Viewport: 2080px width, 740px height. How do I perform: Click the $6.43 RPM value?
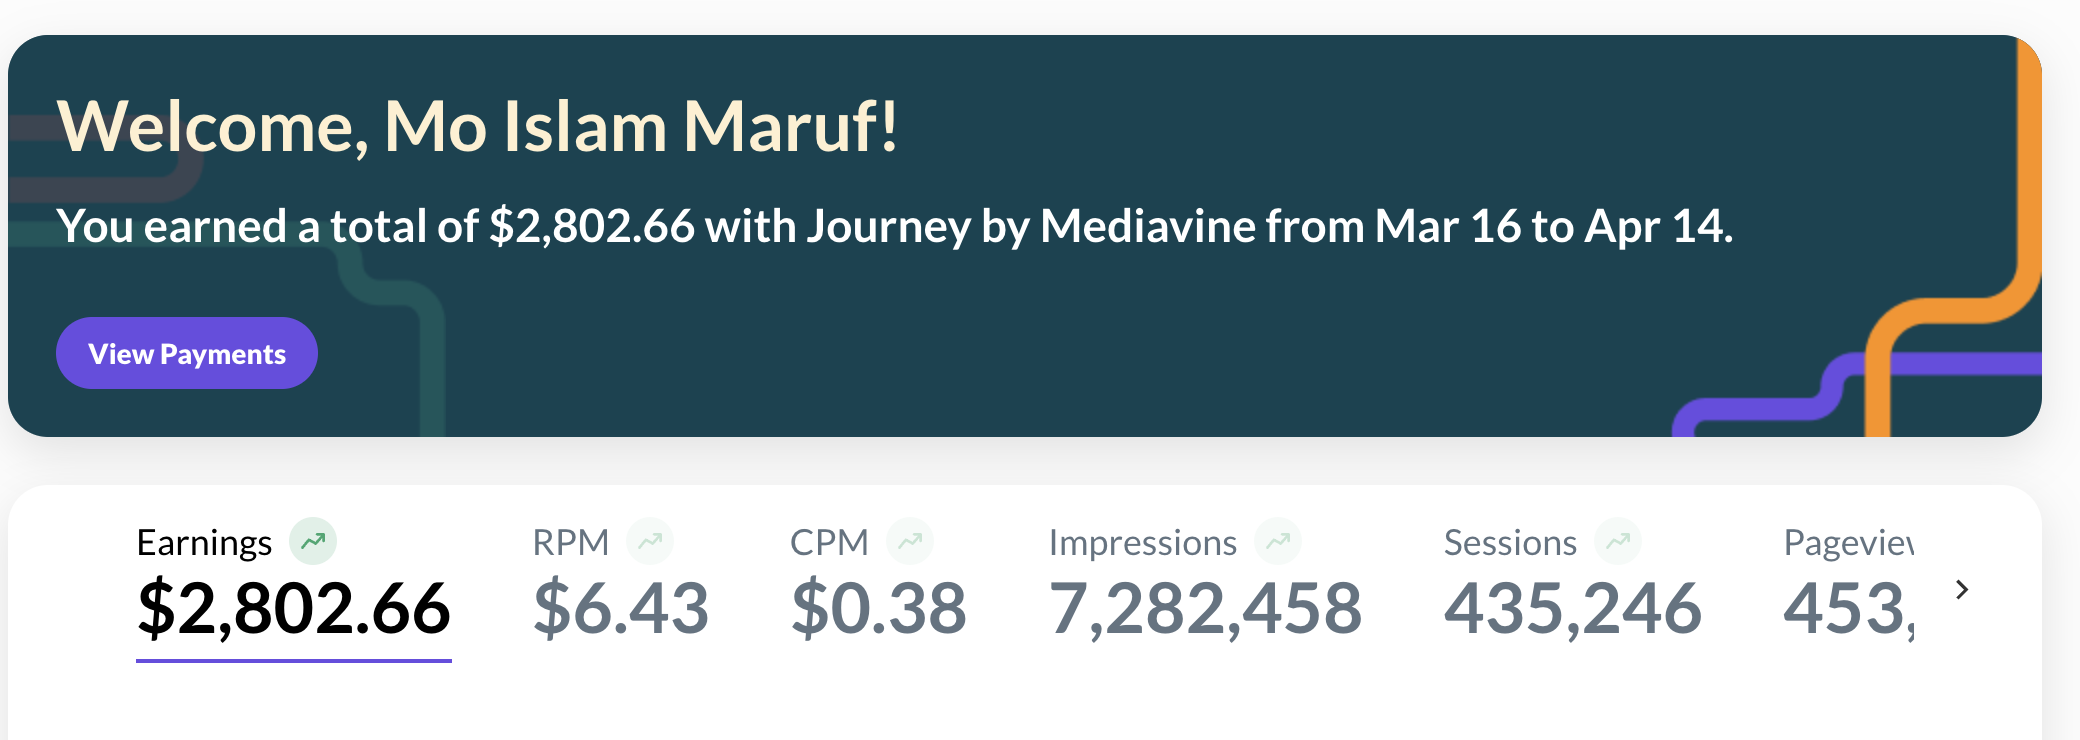click(621, 608)
